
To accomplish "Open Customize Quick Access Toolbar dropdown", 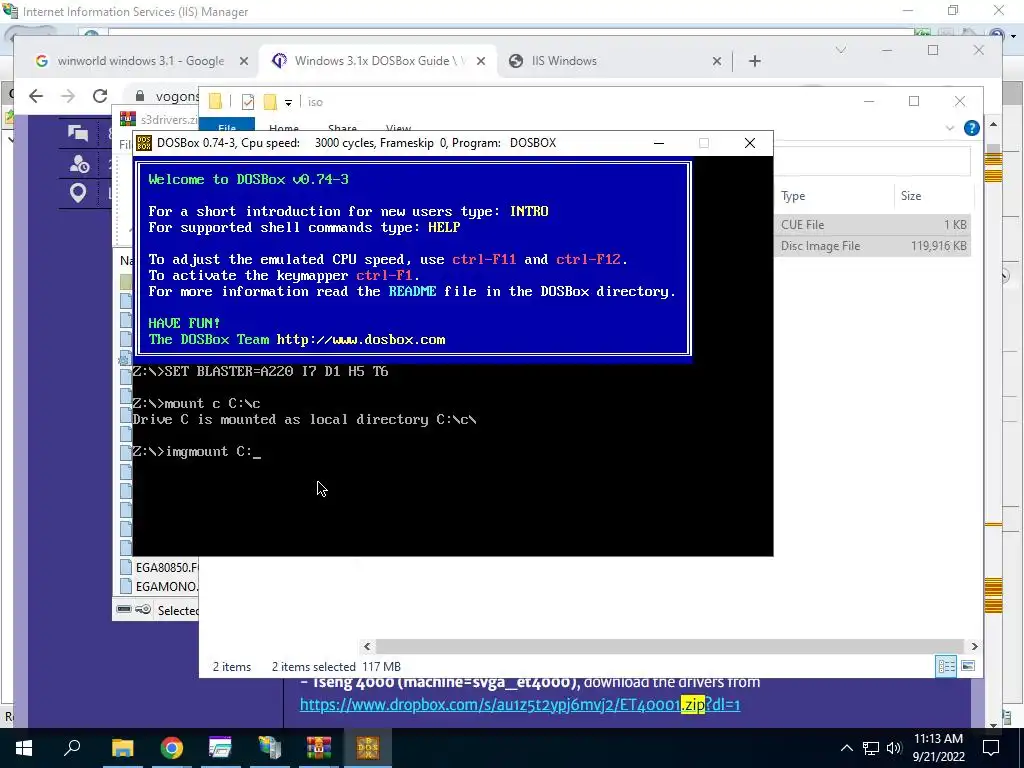I will [x=288, y=103].
